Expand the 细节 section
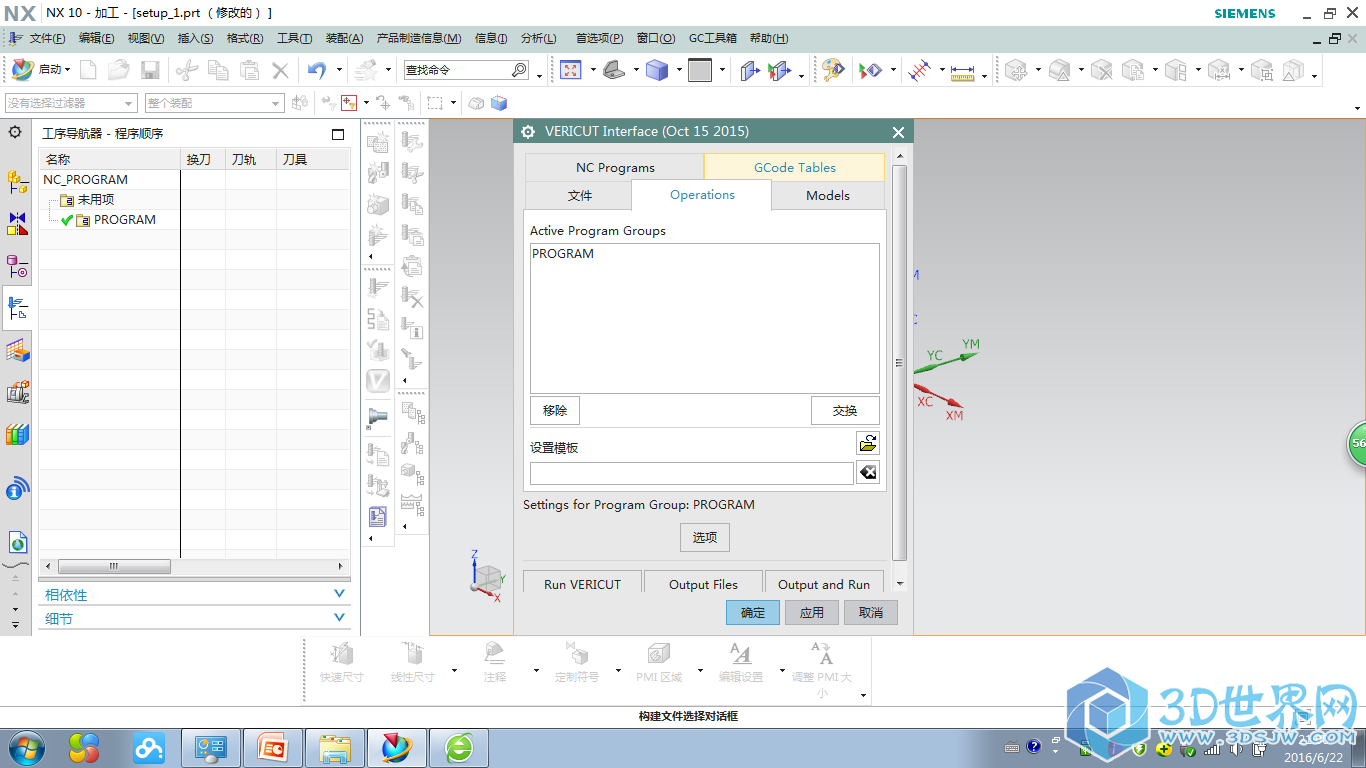This screenshot has height=768, width=1366. click(194, 618)
